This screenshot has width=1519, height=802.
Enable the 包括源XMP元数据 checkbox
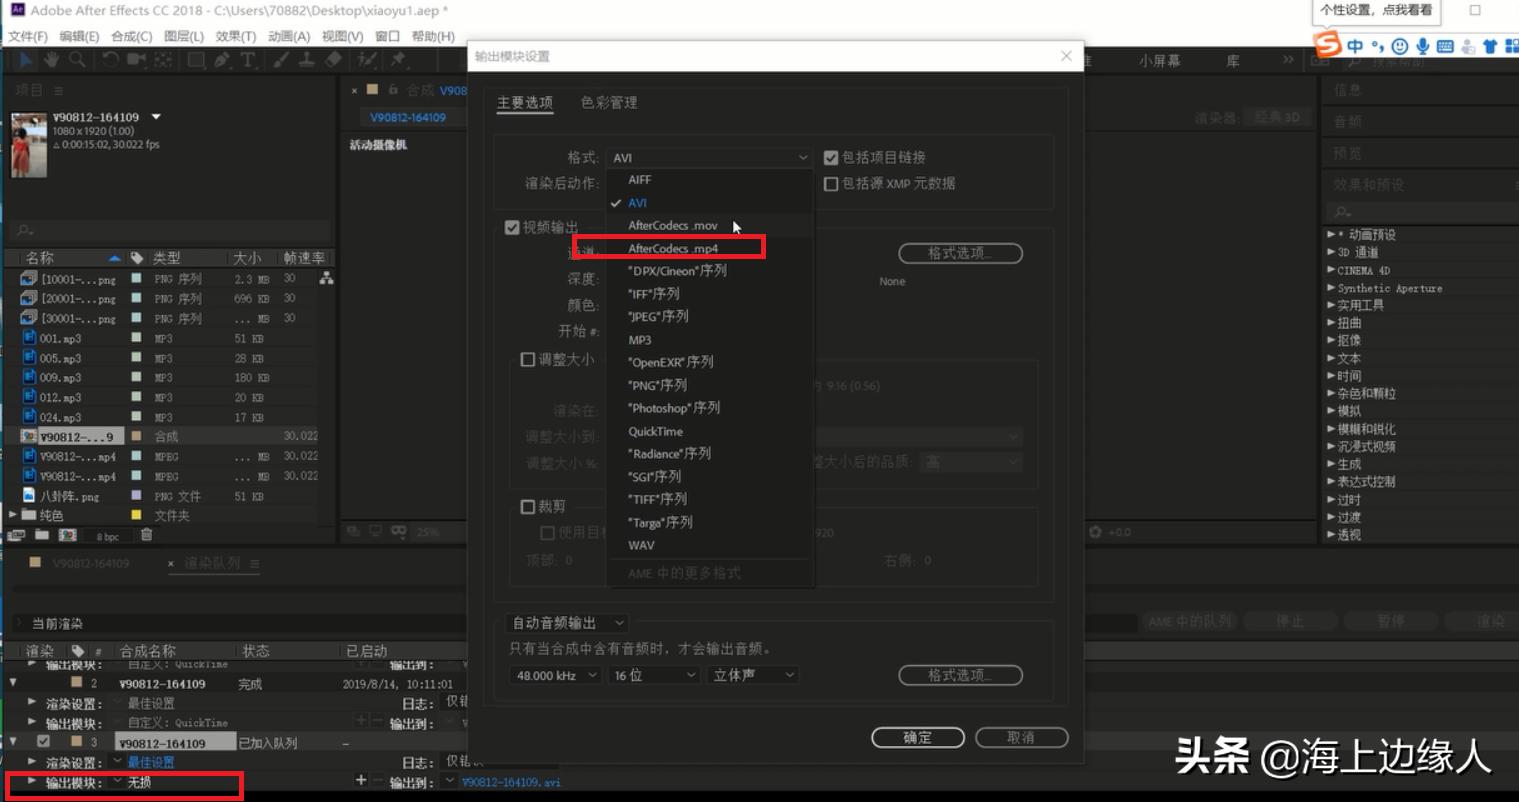(832, 183)
